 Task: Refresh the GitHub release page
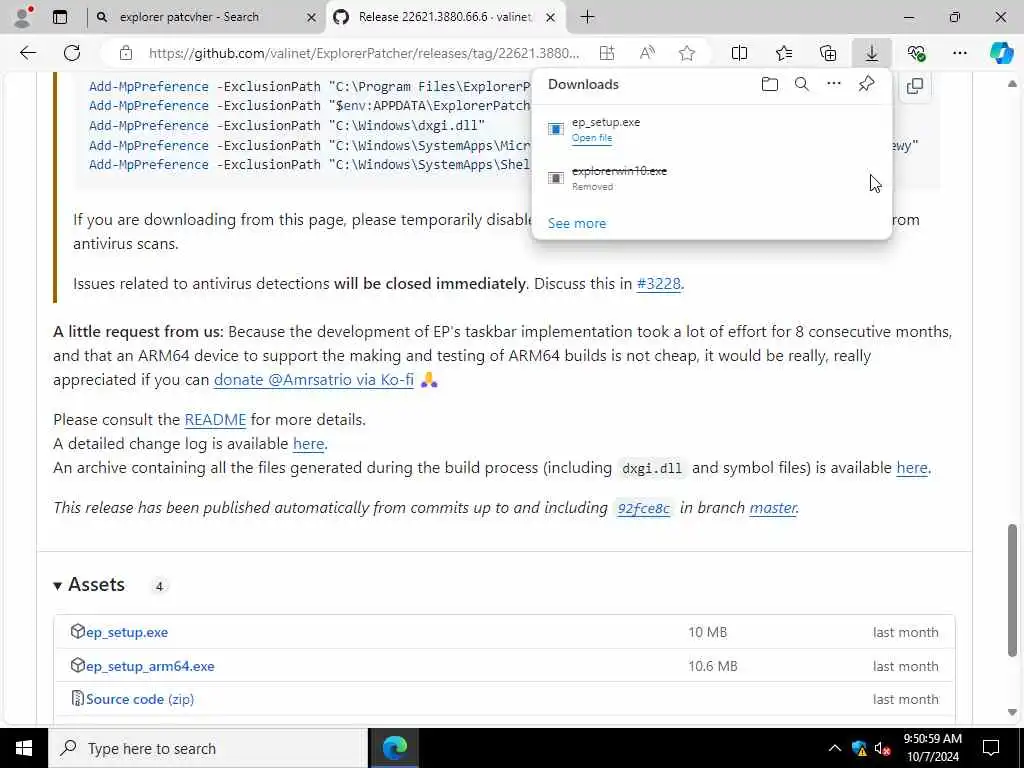pyautogui.click(x=72, y=53)
